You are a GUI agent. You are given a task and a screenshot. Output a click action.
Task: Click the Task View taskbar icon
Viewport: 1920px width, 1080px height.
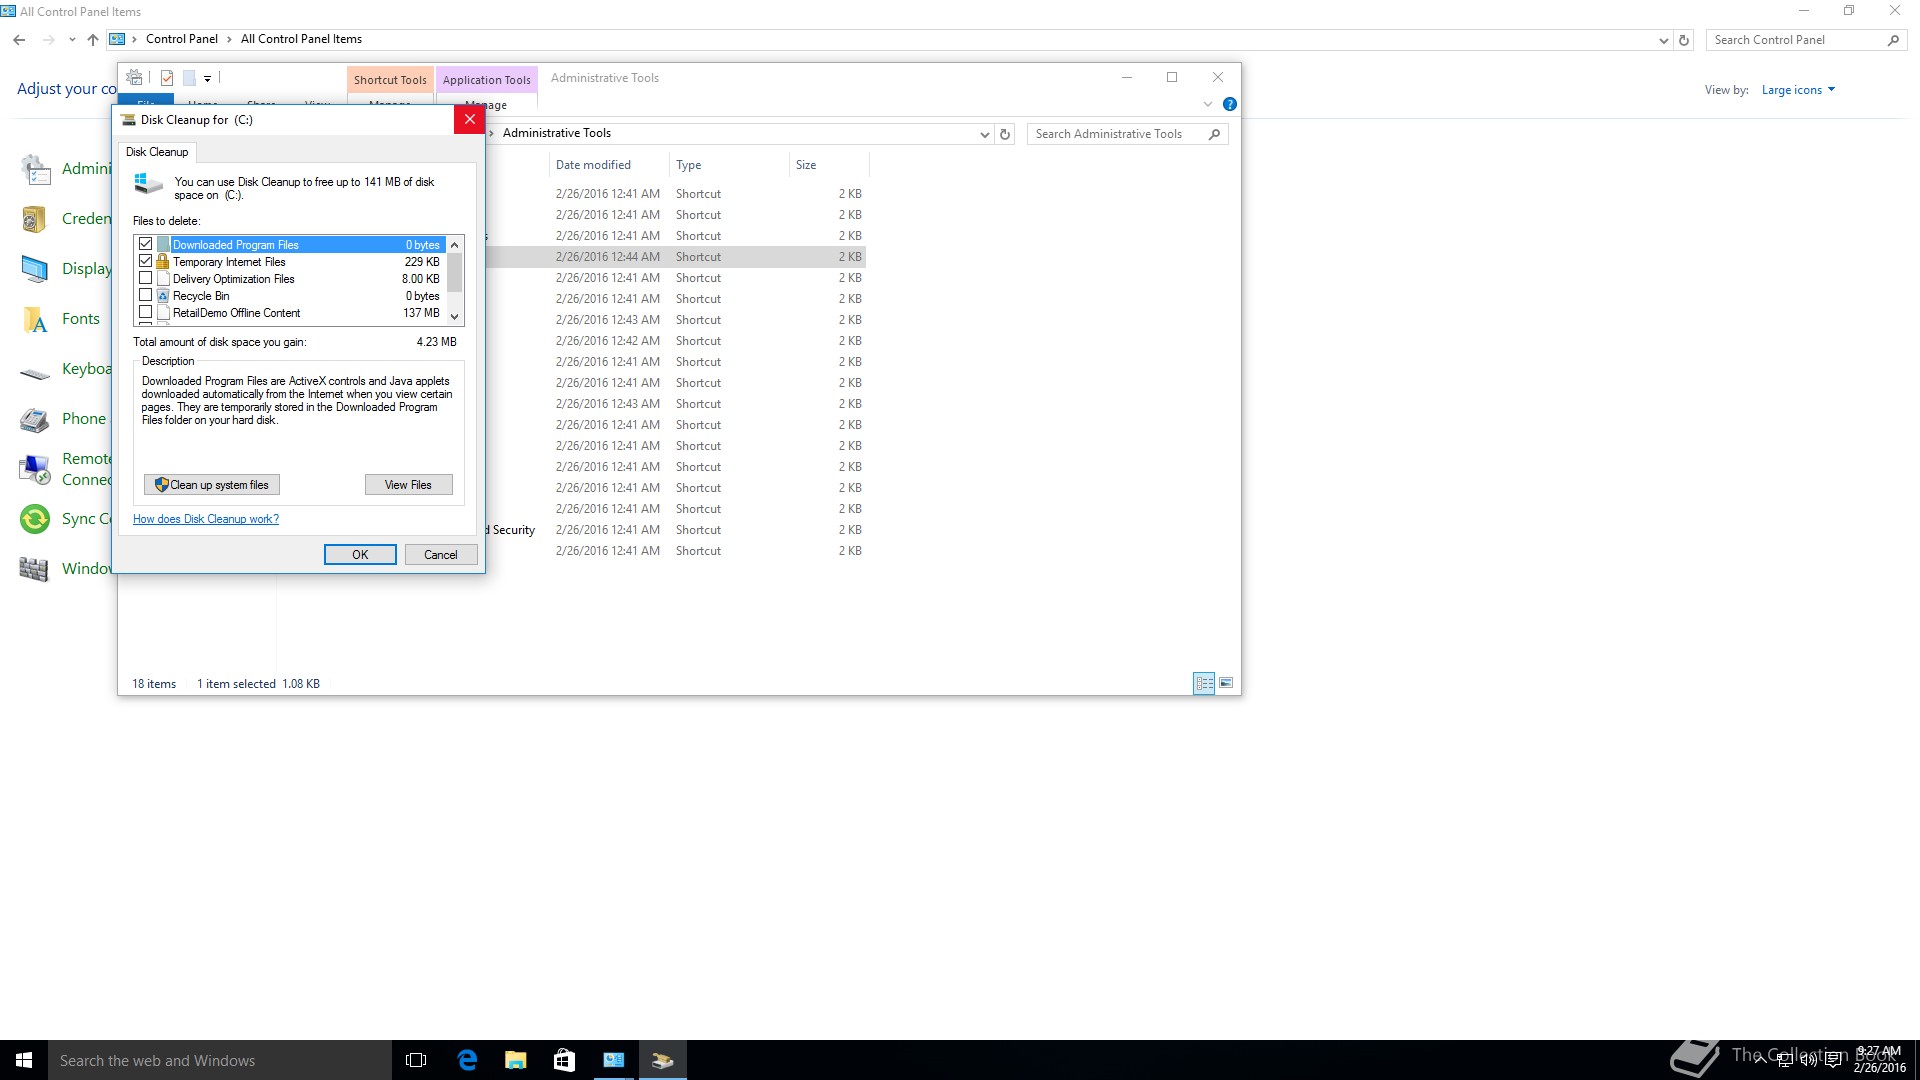pyautogui.click(x=416, y=1060)
